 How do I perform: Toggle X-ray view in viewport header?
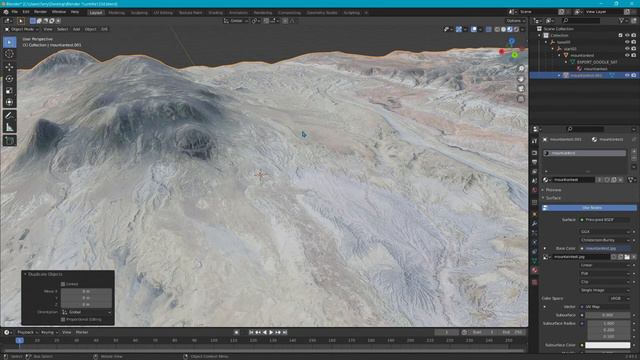489,29
